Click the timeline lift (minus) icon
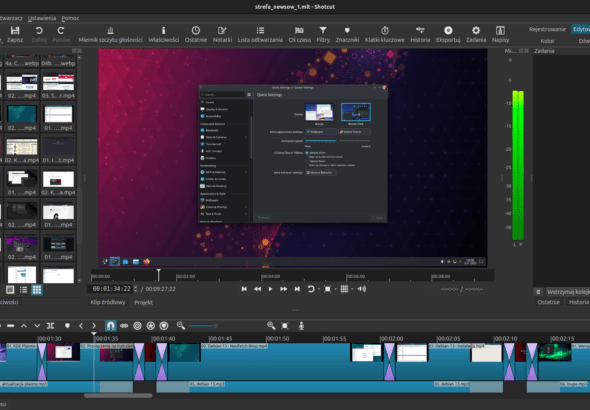 pos(11,326)
